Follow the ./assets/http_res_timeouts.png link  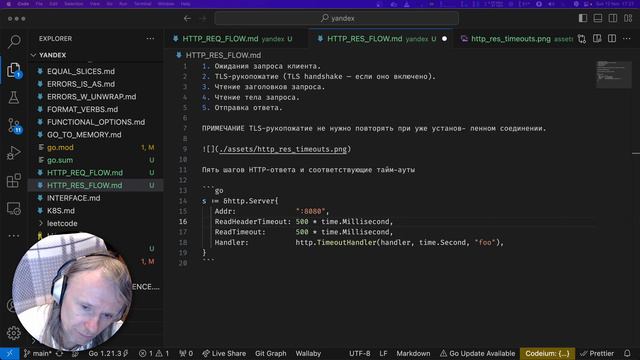[x=283, y=149]
